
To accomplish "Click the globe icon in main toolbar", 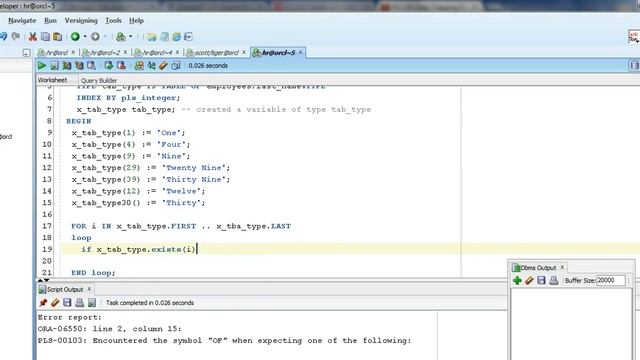I will pos(176,37).
